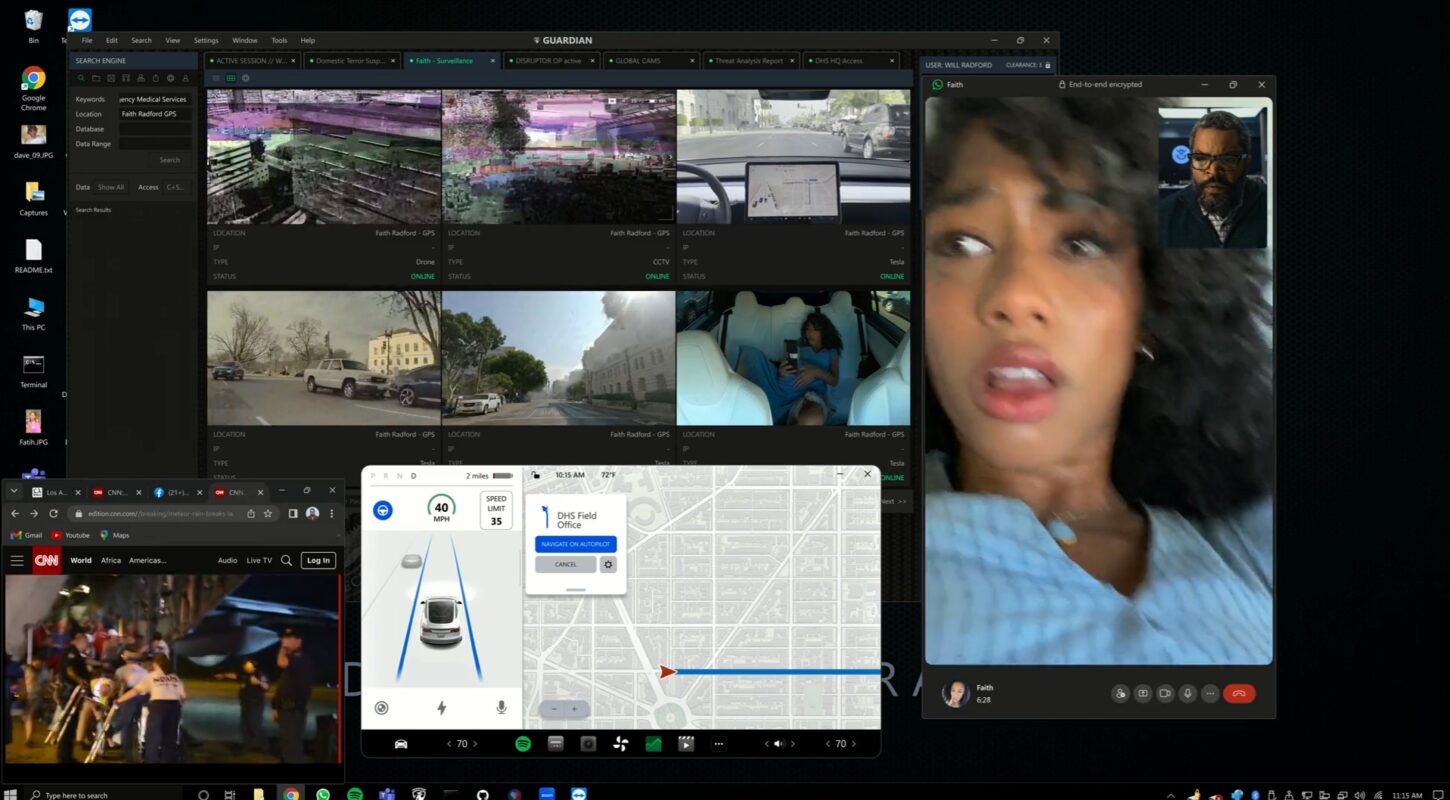Mute Tesla volume speaker icon

(x=779, y=743)
